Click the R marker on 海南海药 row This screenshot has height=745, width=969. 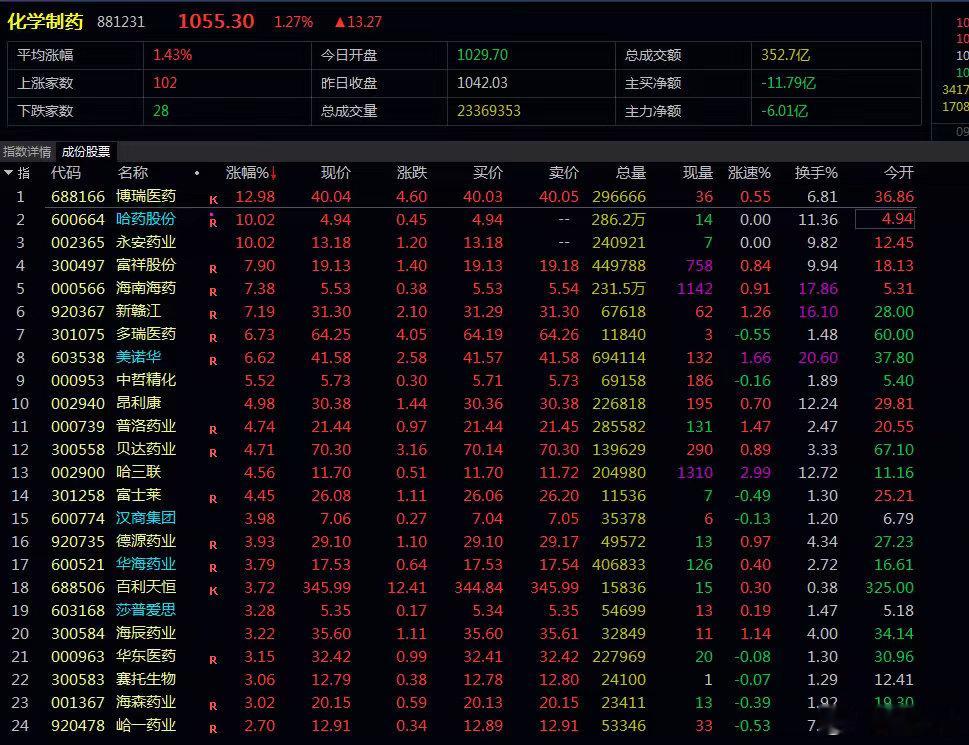click(x=213, y=292)
